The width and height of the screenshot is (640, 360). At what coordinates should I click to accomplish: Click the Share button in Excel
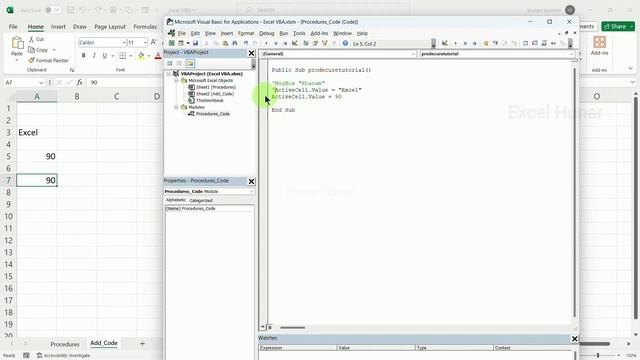[x=618, y=27]
